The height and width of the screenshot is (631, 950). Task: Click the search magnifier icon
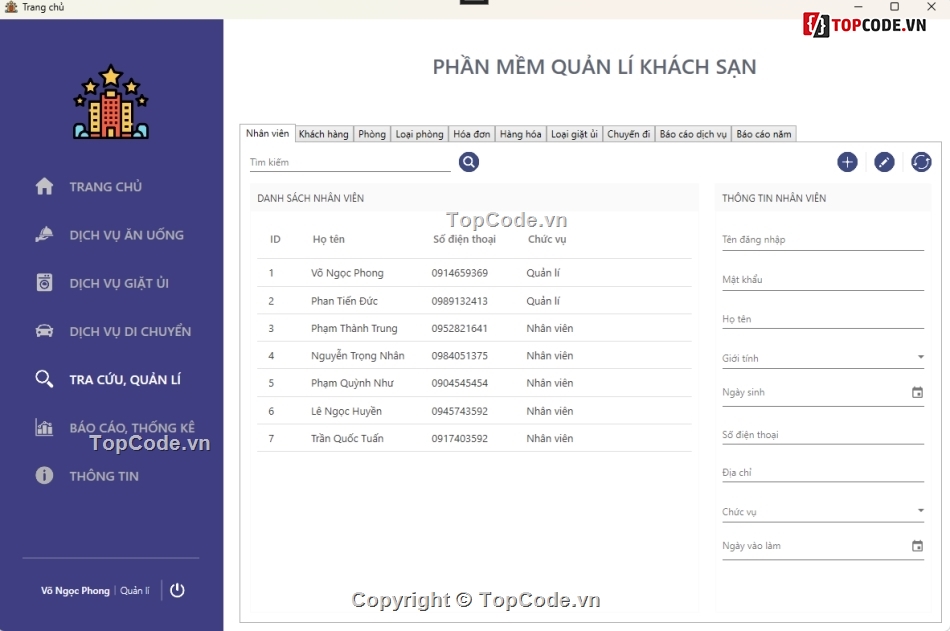(x=468, y=159)
